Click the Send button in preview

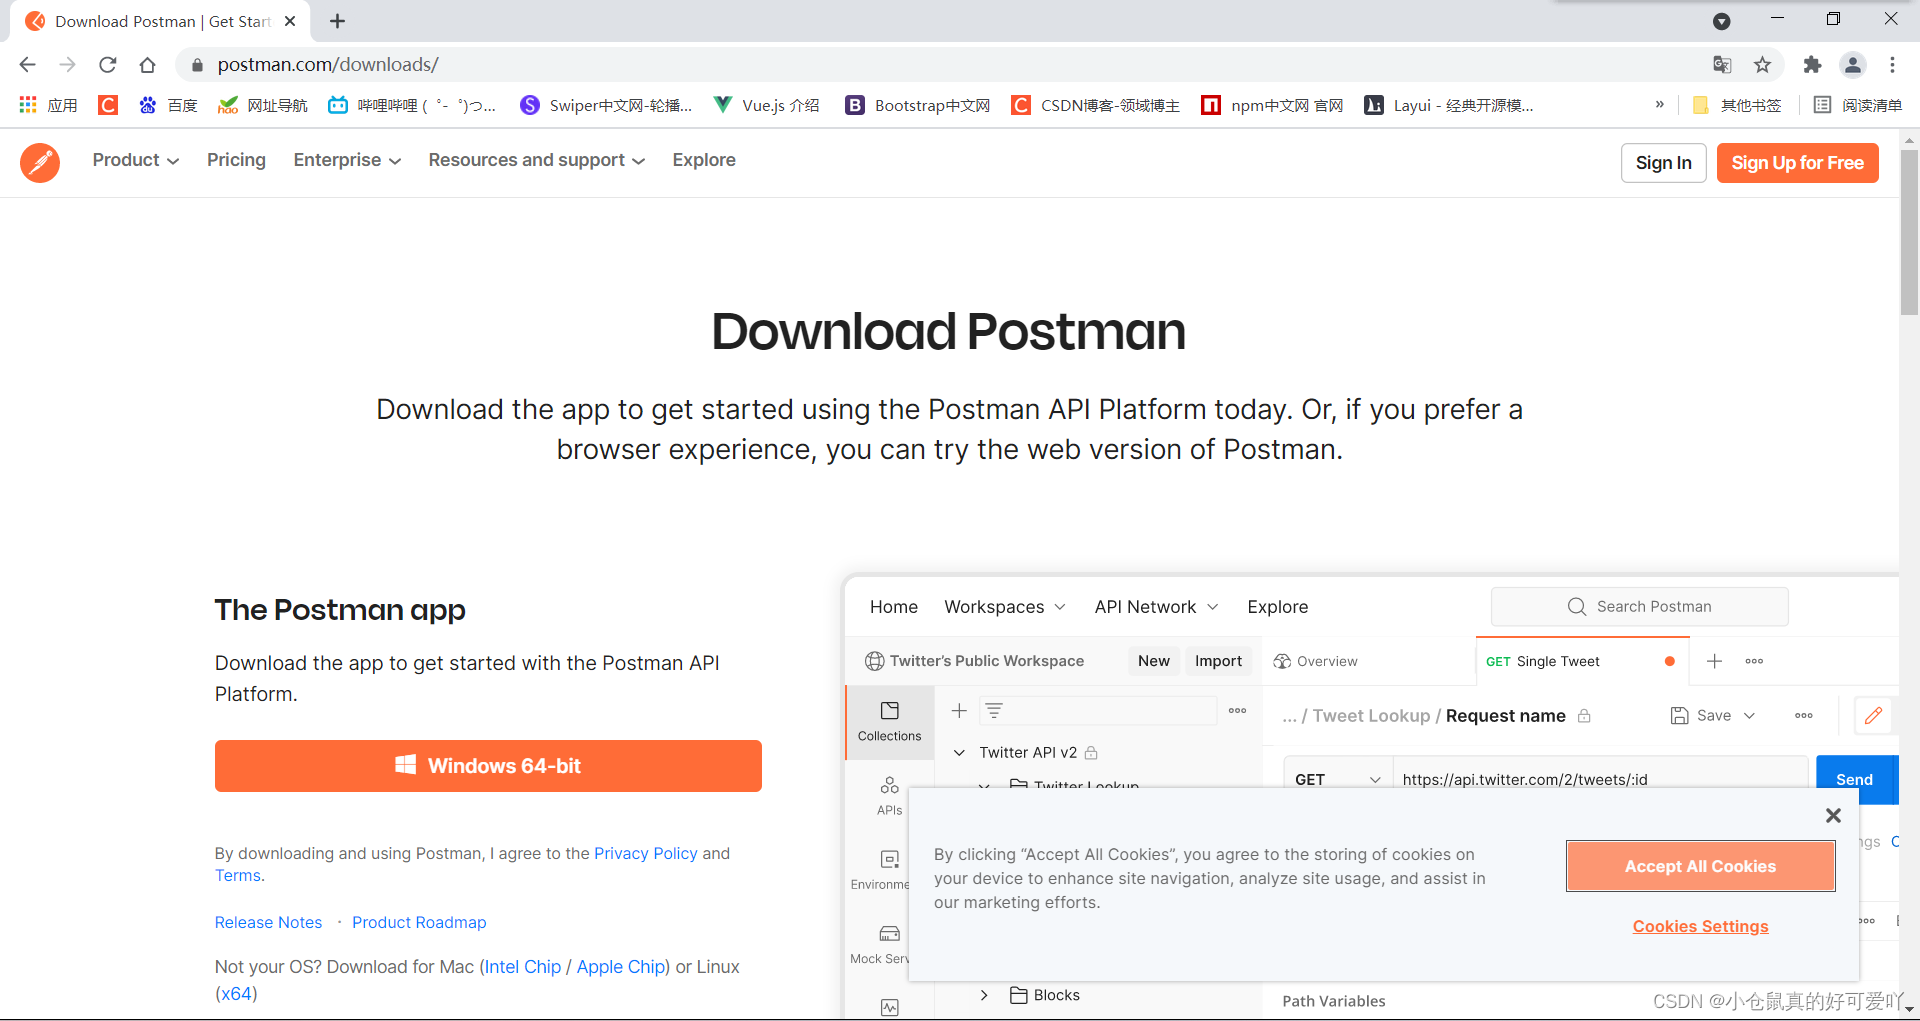[x=1856, y=779]
